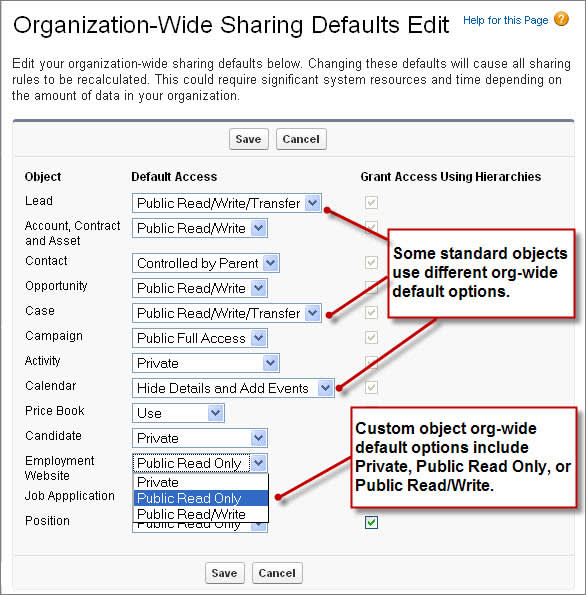Click the Default Access column header
The height and width of the screenshot is (595, 586).
pyautogui.click(x=174, y=177)
